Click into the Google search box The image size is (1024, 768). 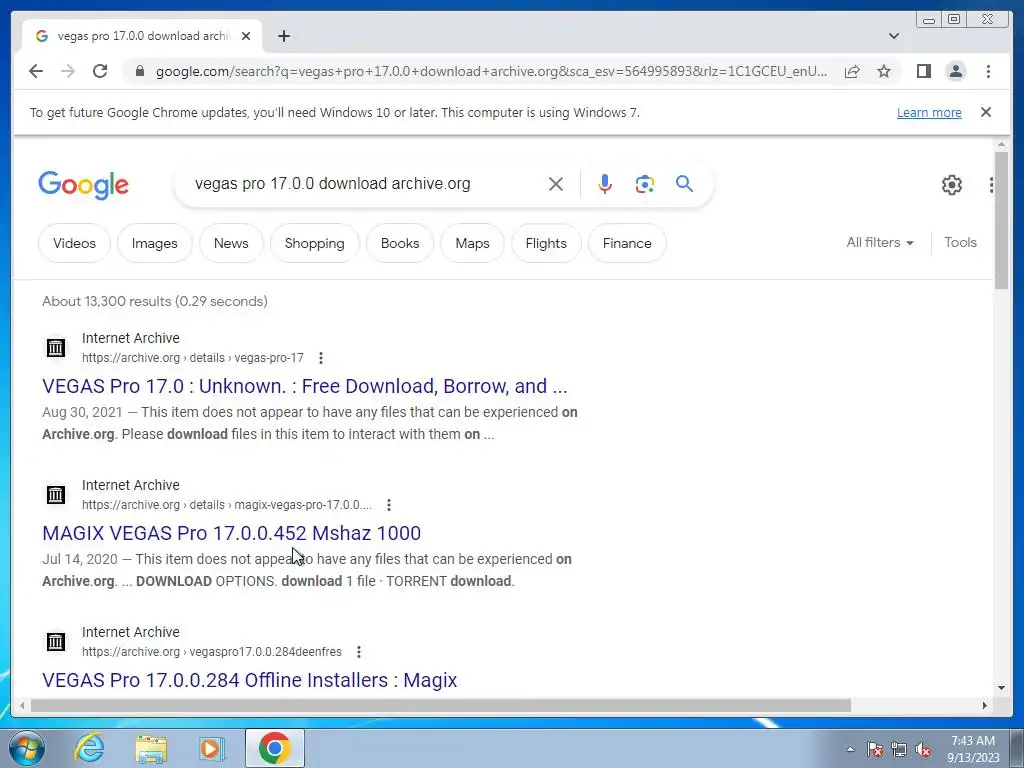coord(366,184)
